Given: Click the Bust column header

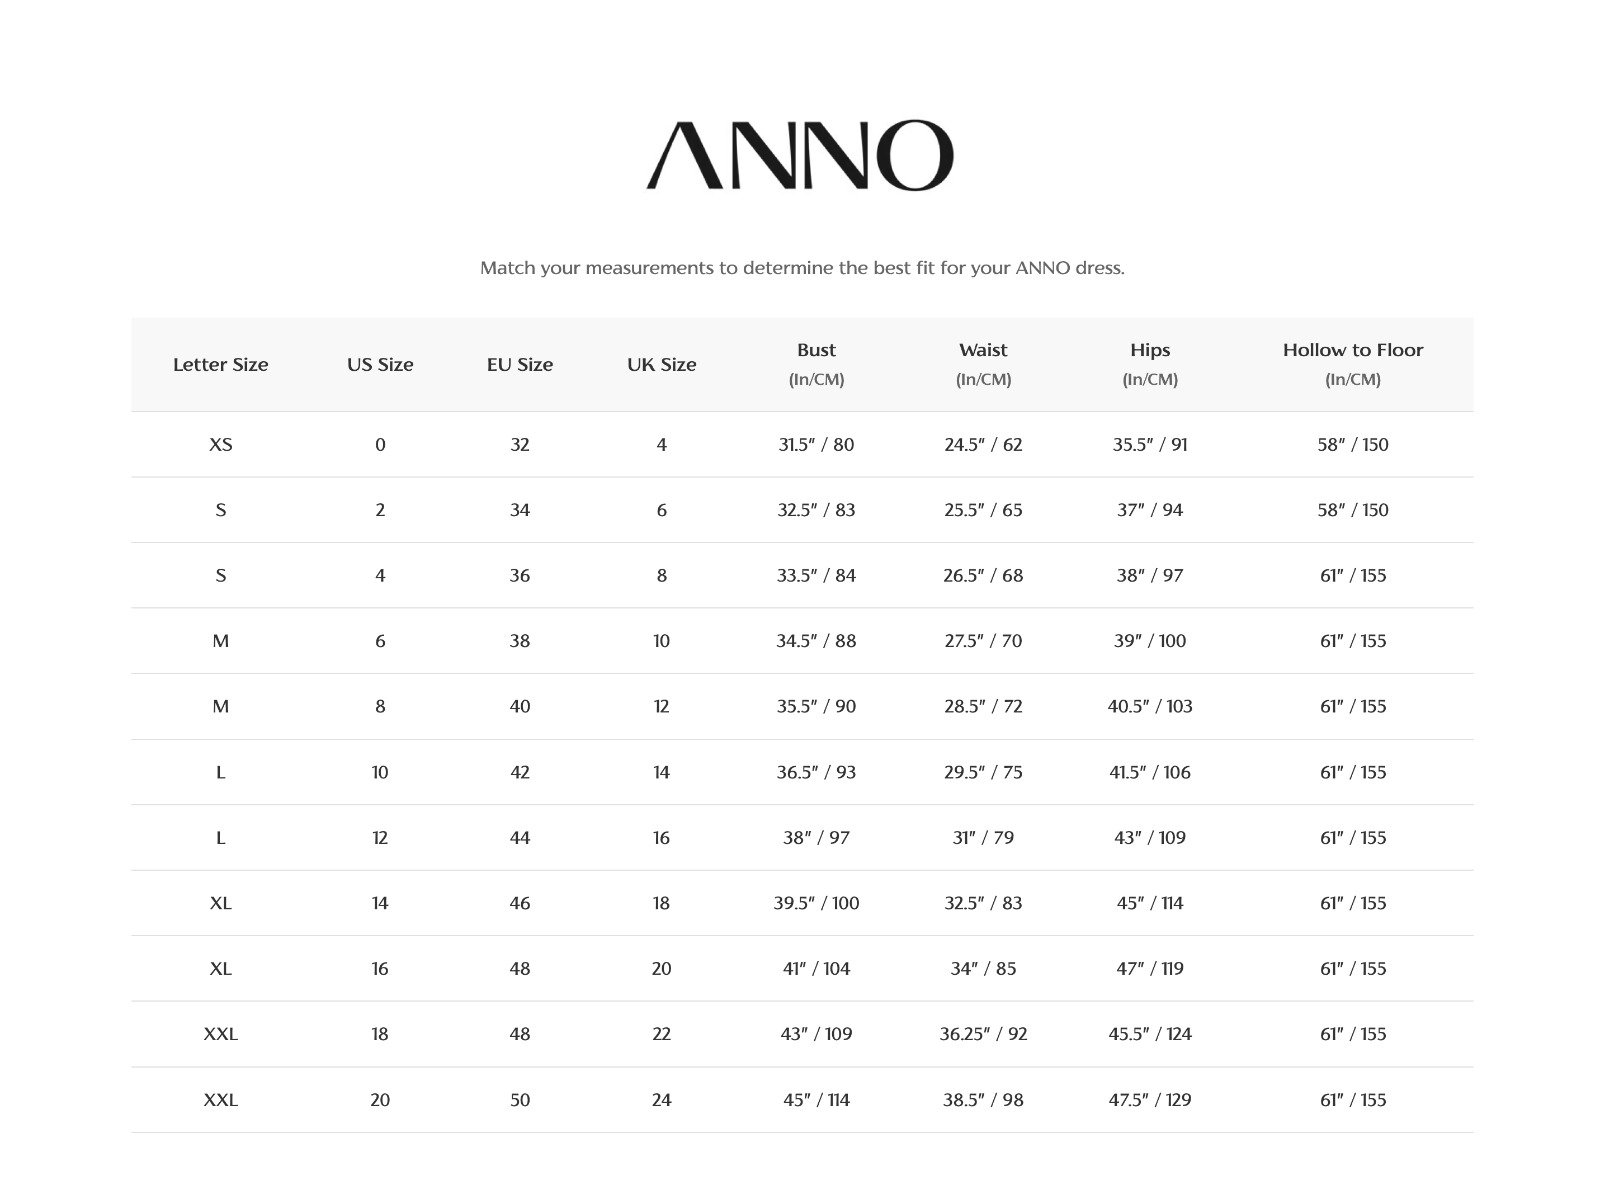Looking at the screenshot, I should (816, 350).
